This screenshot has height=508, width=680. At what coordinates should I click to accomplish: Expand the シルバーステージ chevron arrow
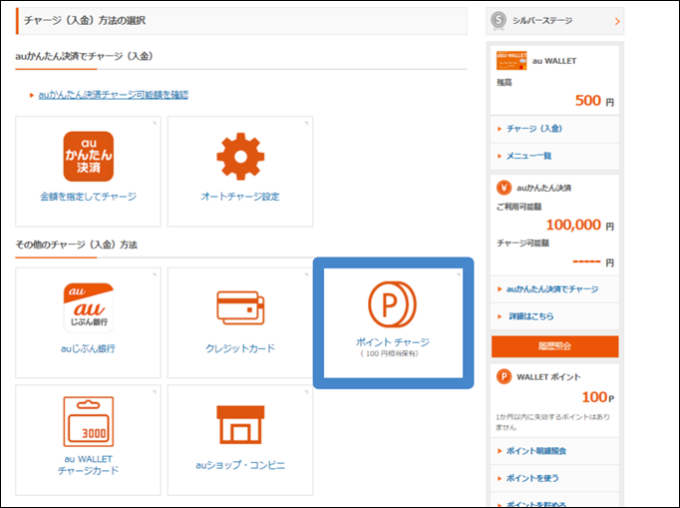(617, 21)
